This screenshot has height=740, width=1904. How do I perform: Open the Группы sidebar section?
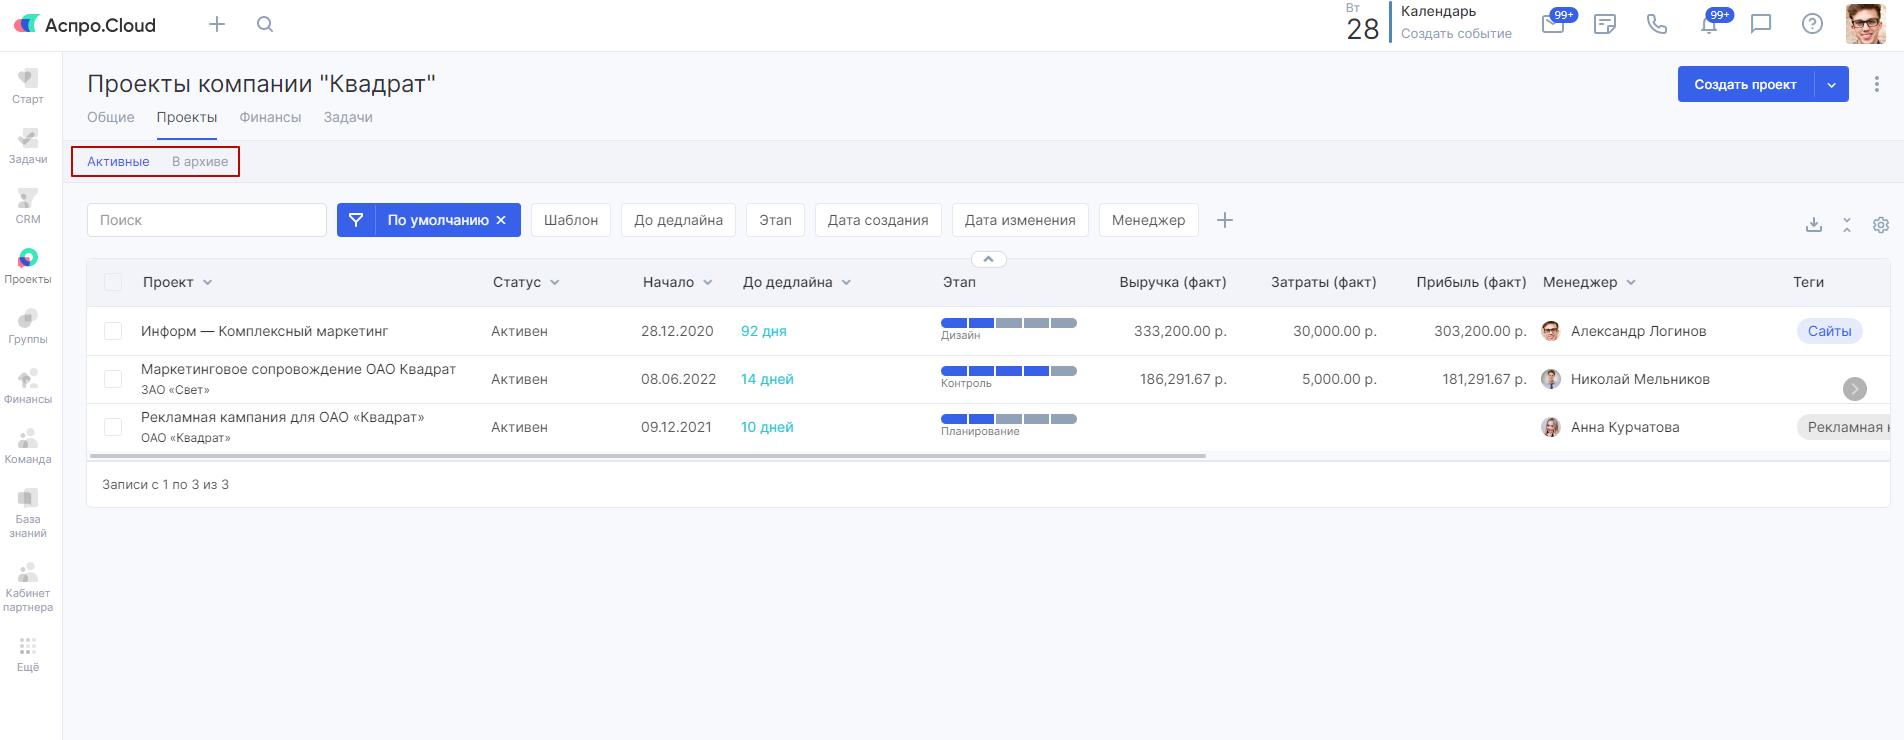pos(28,326)
